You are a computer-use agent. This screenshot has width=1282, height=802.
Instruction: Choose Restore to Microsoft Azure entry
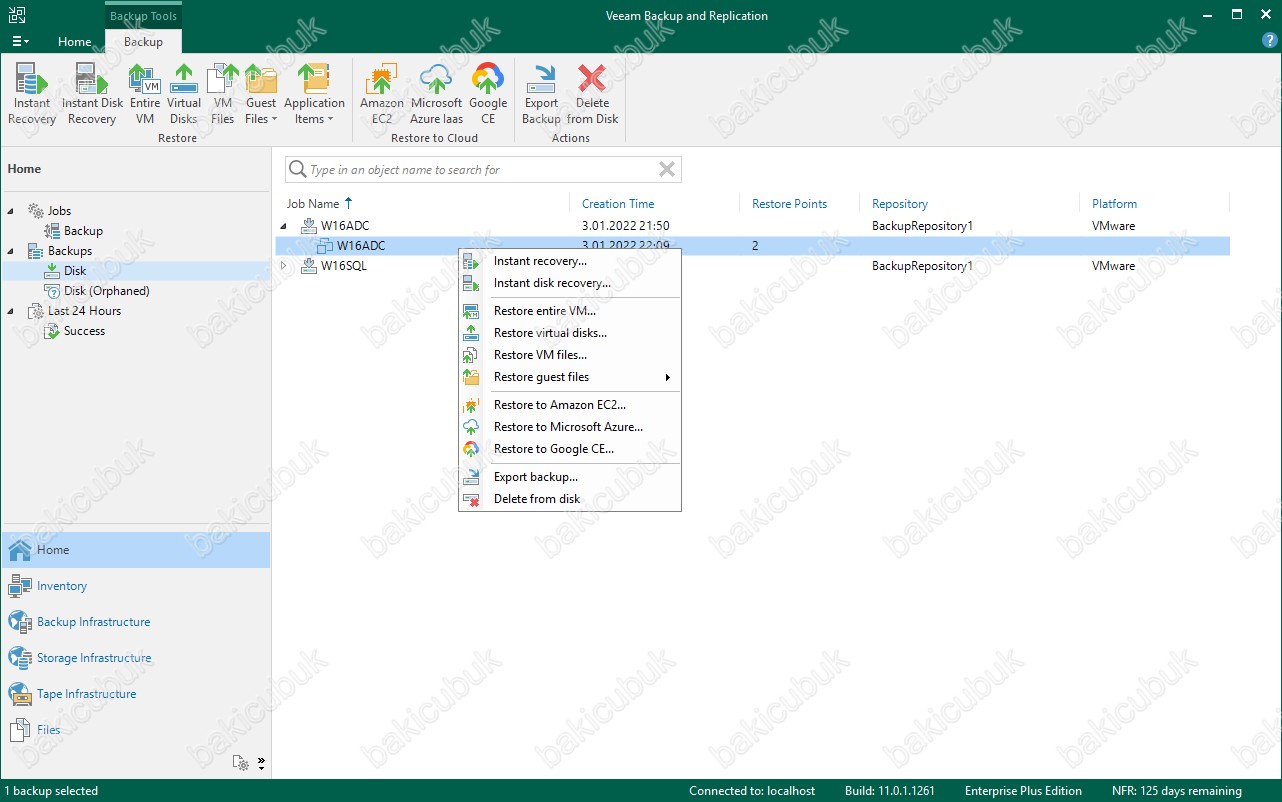pos(570,427)
